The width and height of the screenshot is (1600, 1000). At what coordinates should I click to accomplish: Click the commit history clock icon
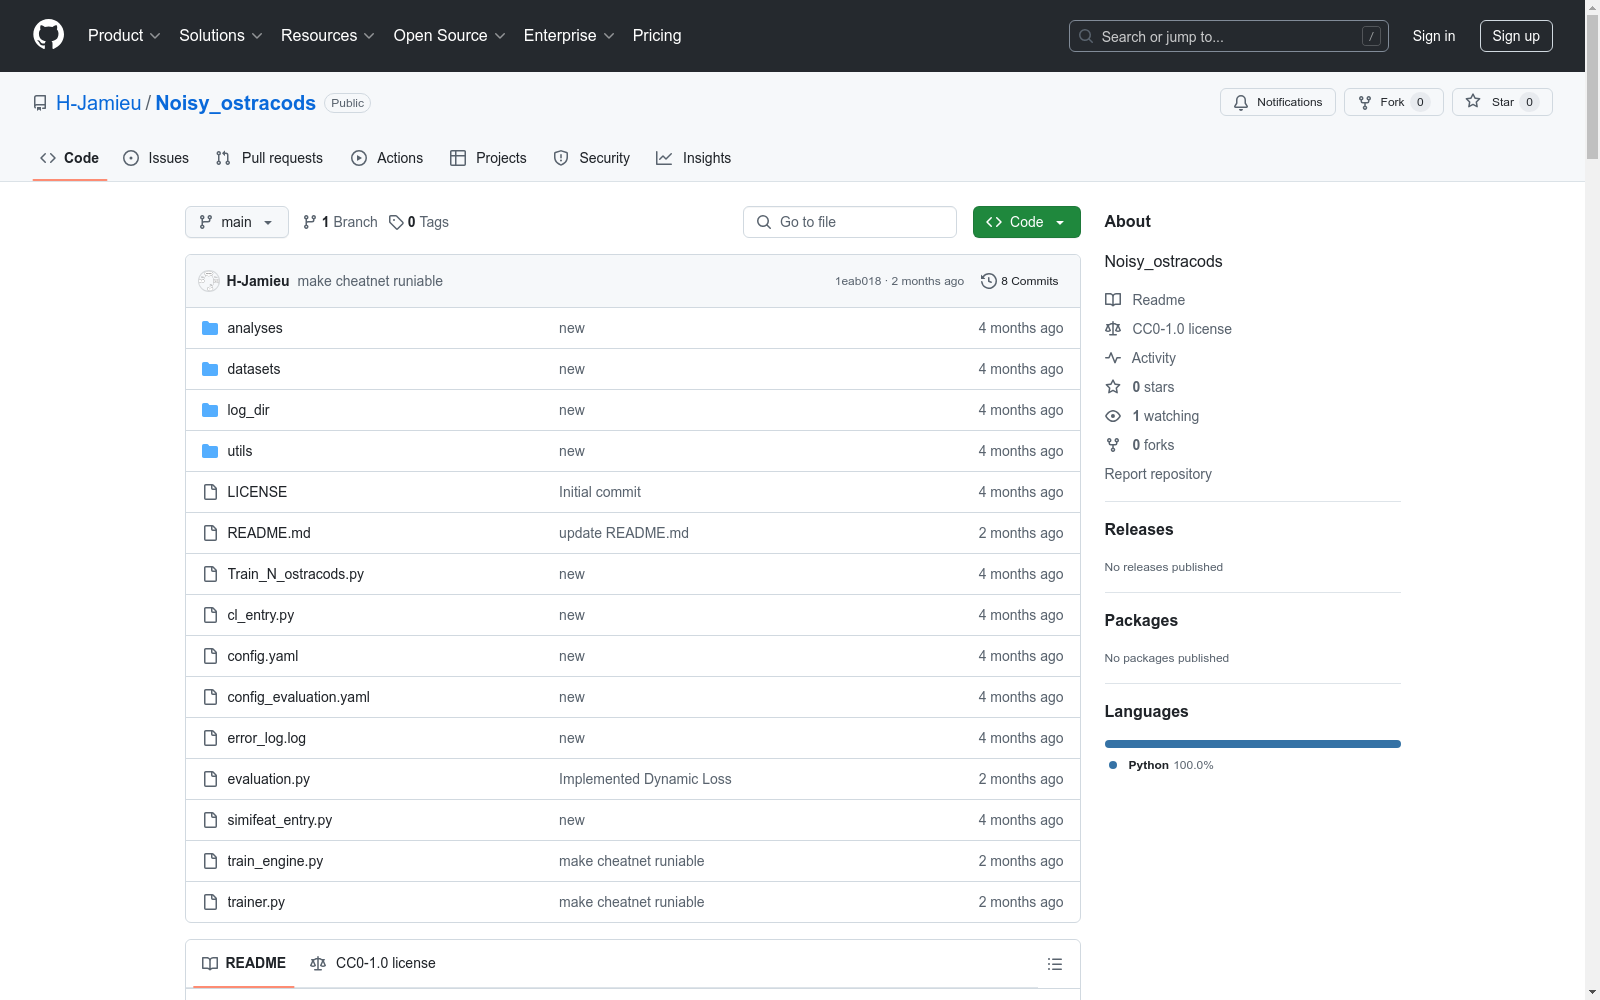tap(988, 281)
